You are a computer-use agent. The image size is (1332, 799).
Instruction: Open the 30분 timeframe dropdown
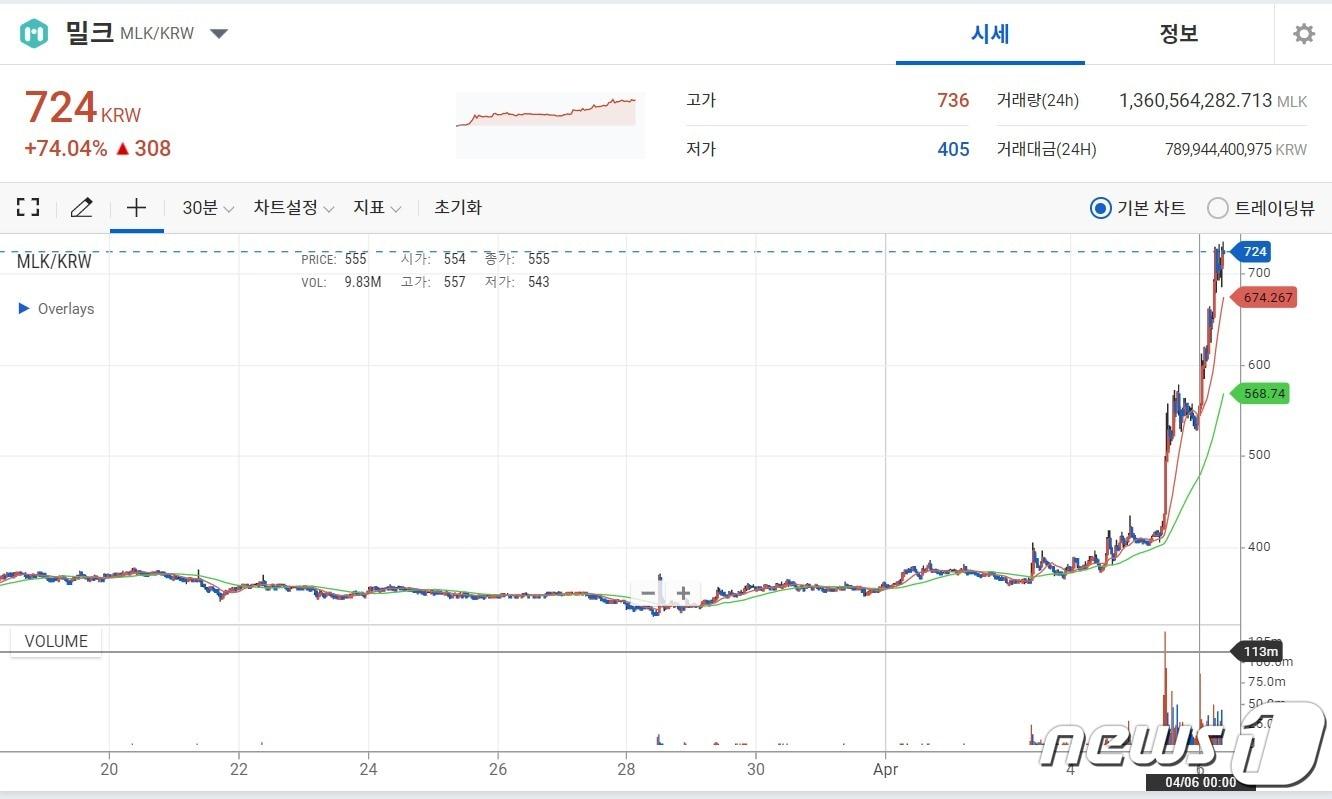205,207
